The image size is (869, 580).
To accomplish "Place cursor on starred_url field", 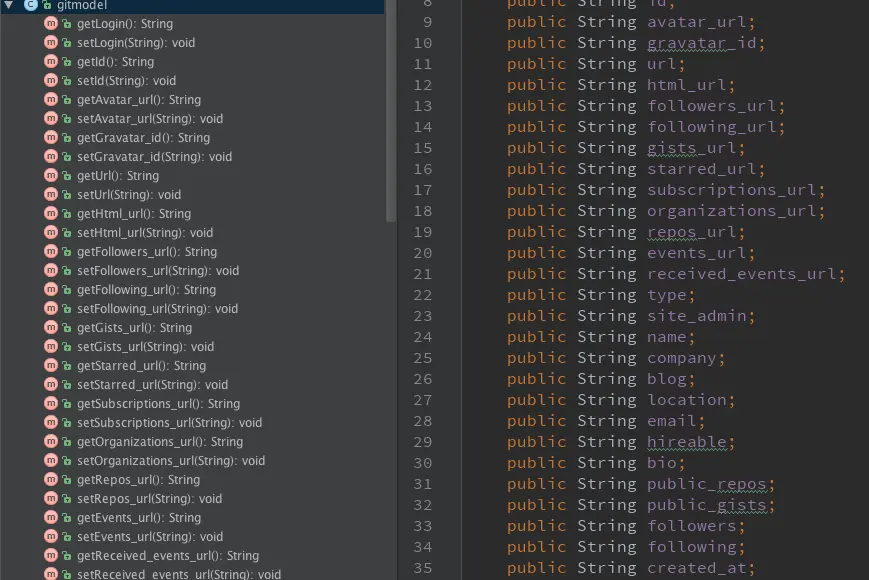I will tap(701, 169).
